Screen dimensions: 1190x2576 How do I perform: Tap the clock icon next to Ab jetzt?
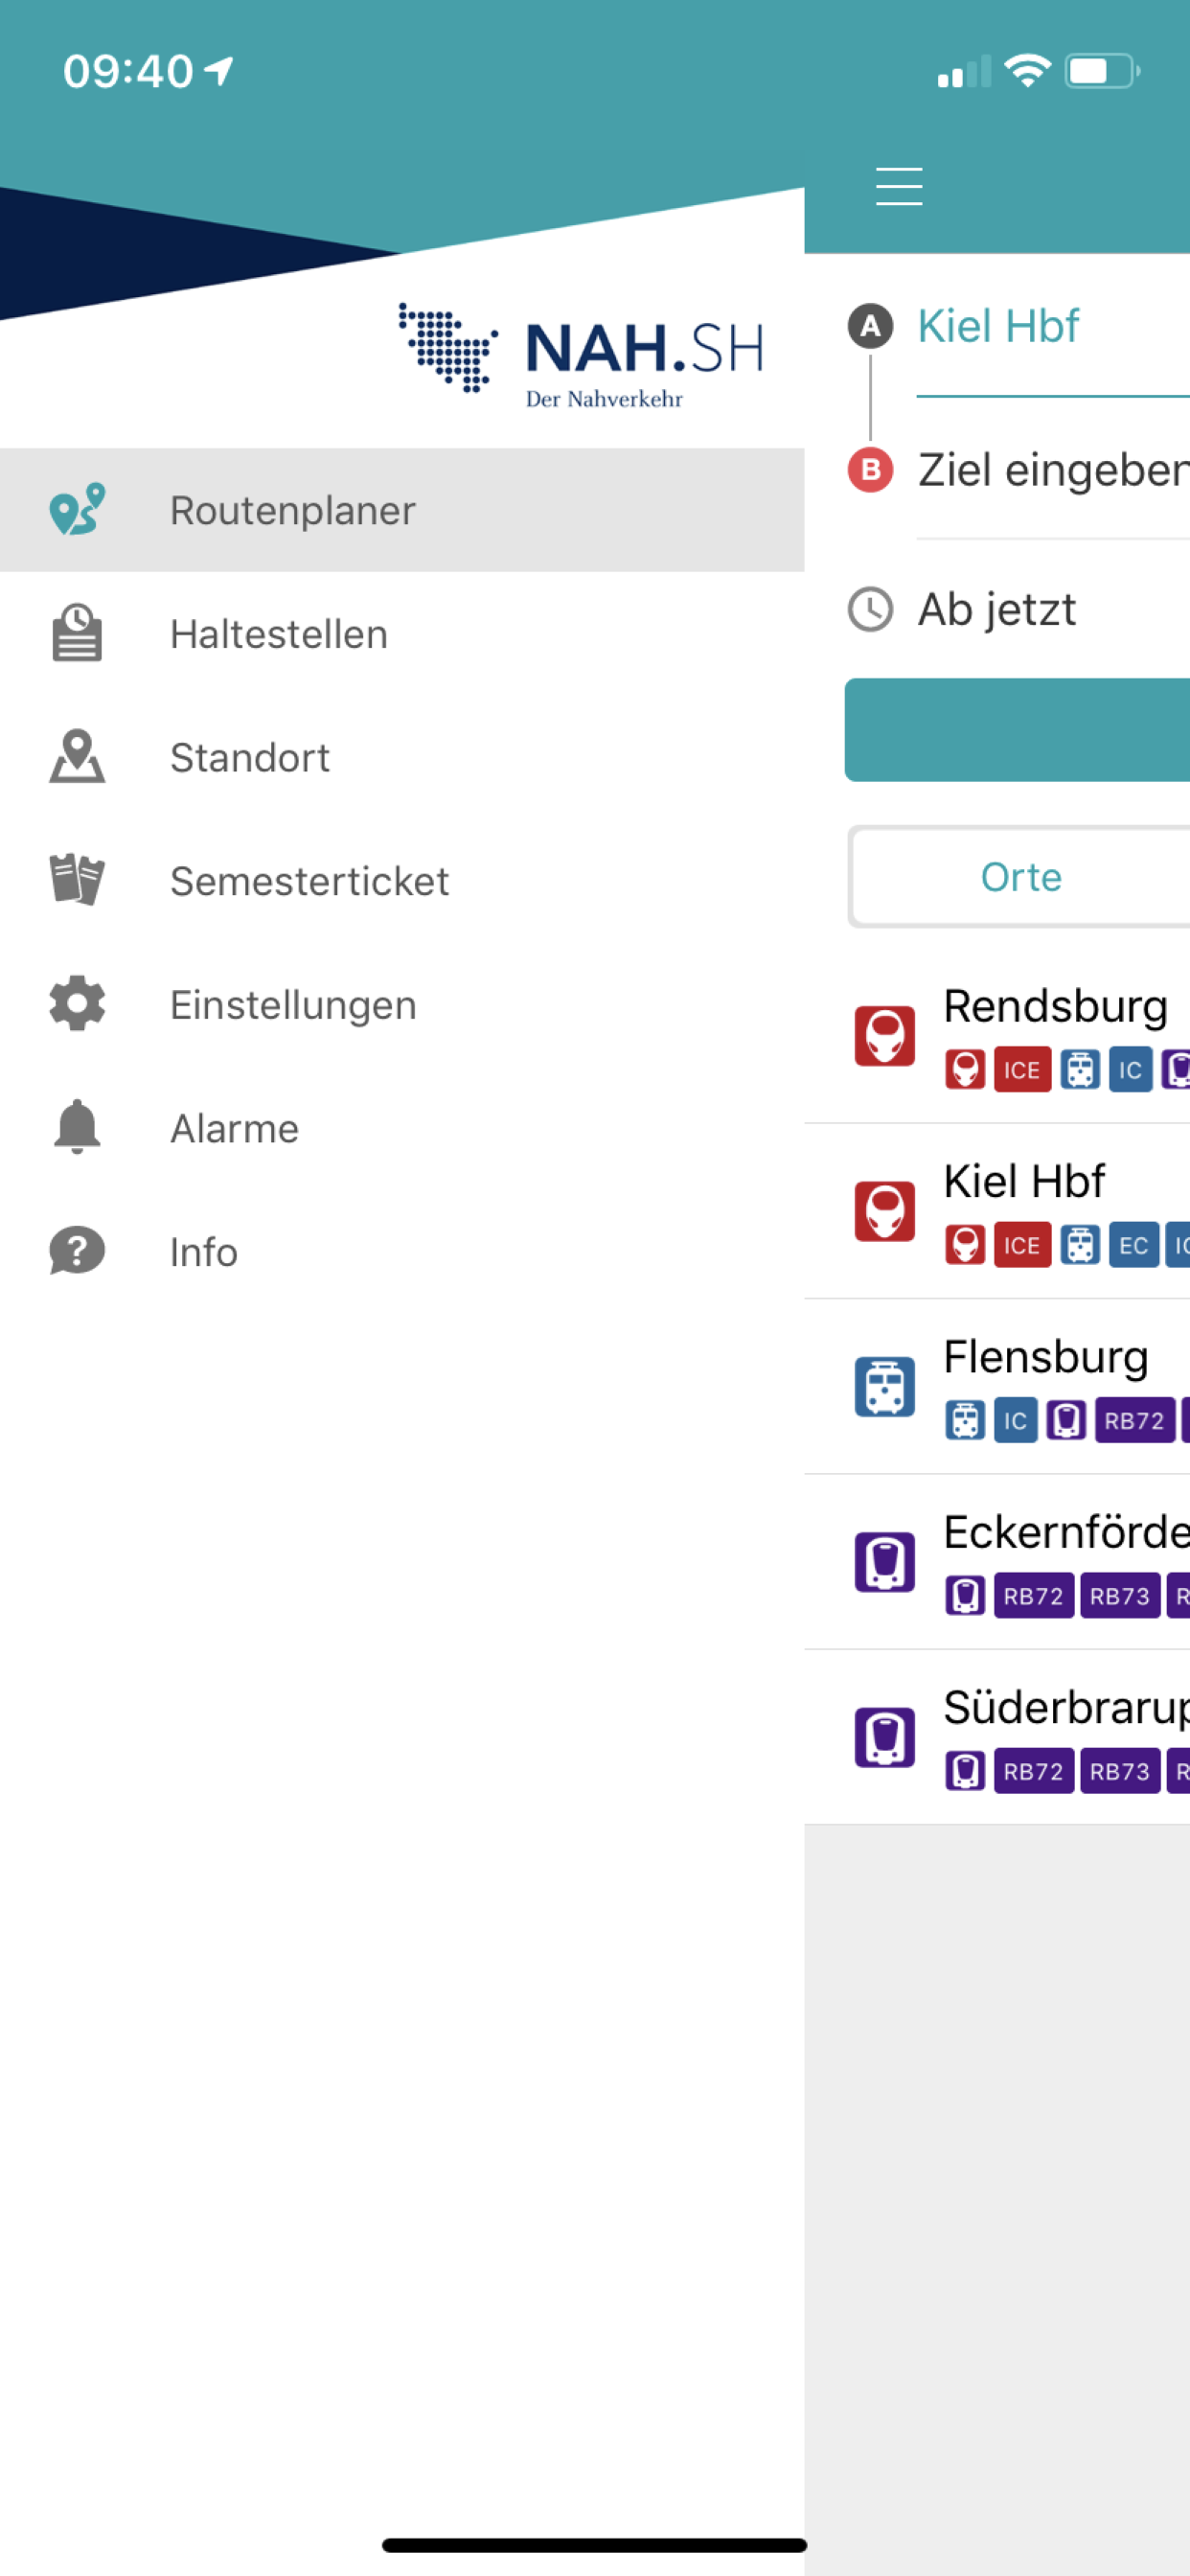870,609
